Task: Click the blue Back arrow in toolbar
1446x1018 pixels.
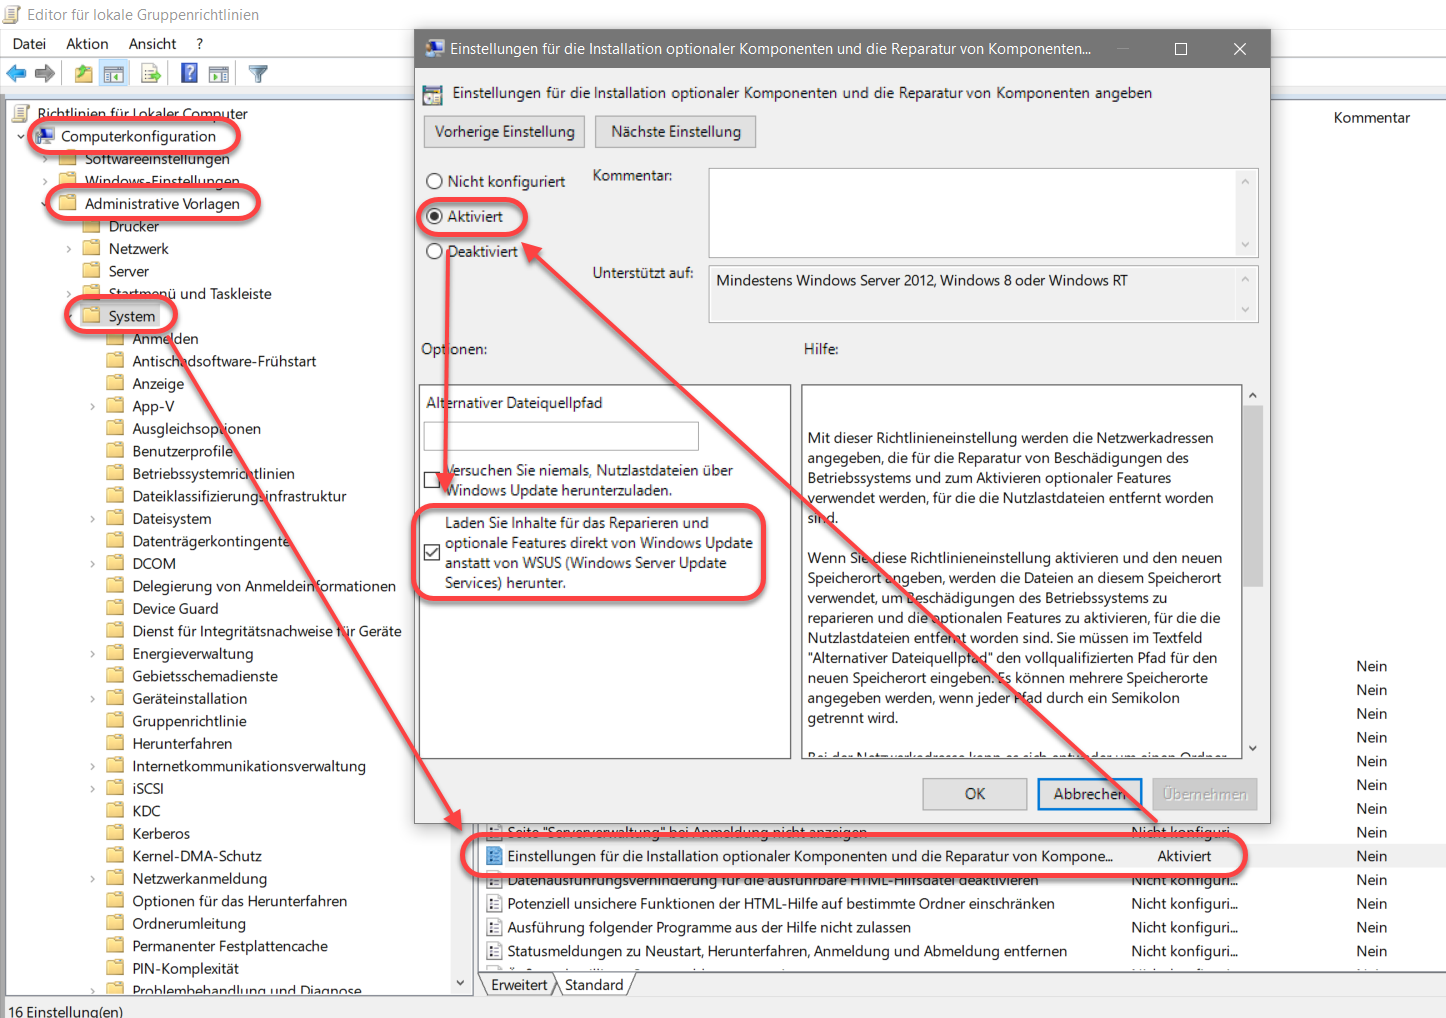Action: click(x=16, y=73)
